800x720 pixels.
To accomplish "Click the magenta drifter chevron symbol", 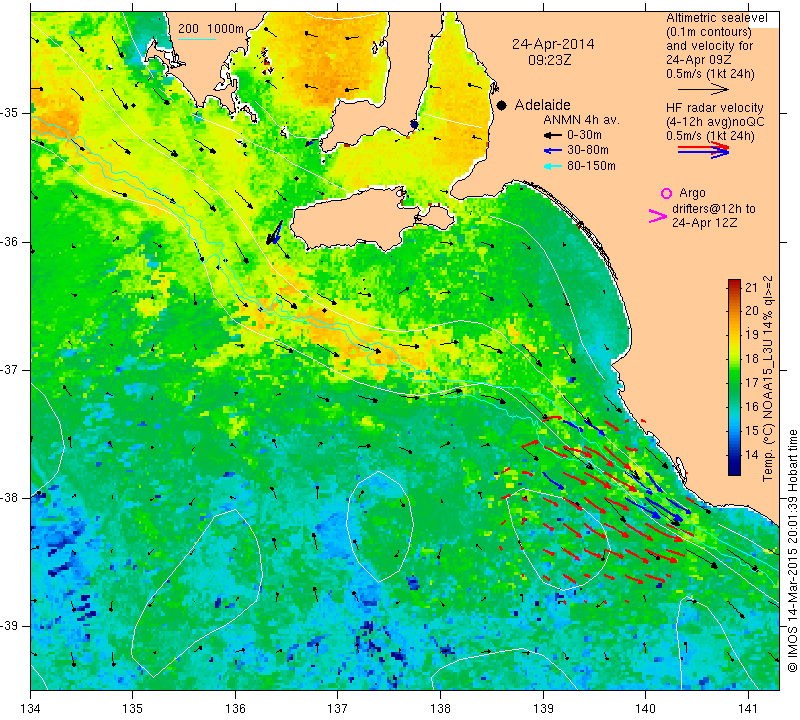I will pos(658,216).
